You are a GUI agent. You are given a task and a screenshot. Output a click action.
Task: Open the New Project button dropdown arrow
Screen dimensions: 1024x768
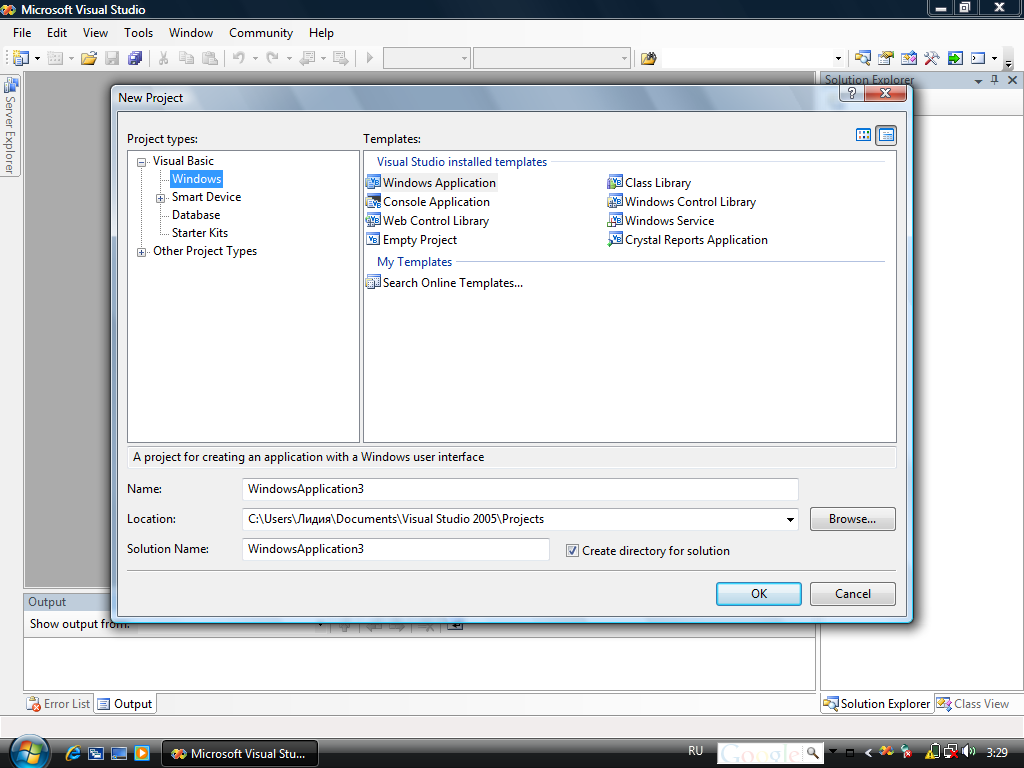coord(37,58)
